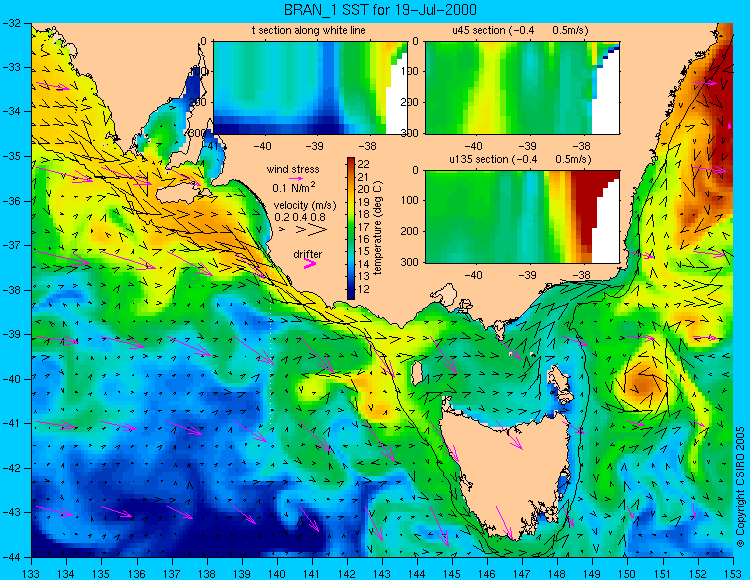This screenshot has height=580, width=750.
Task: Click the "Copyright CSIRO 2005" vertical text
Action: coord(740,488)
